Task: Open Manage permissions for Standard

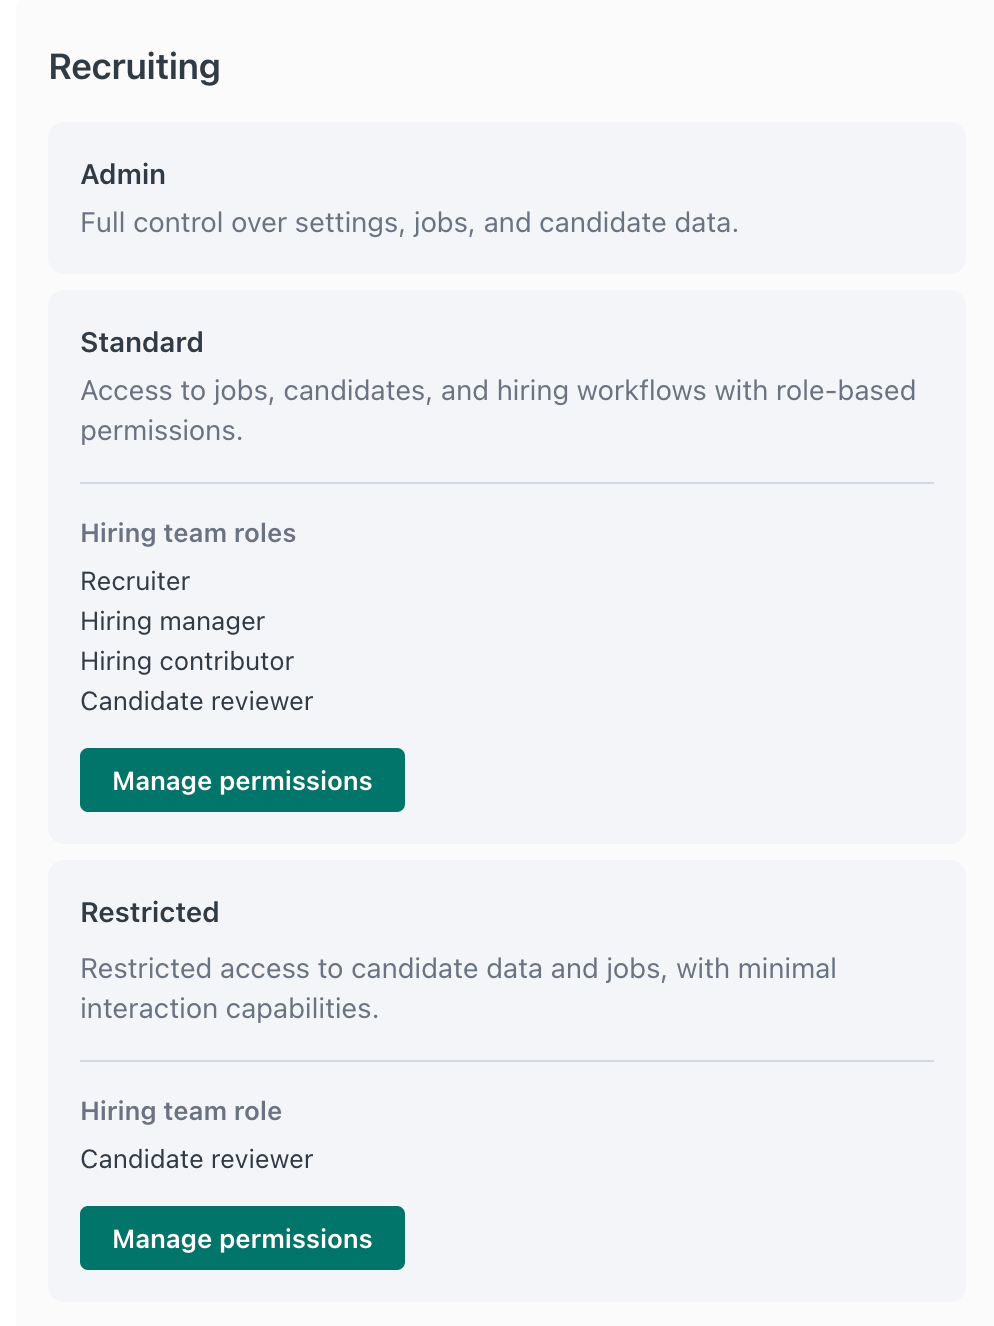Action: (x=242, y=780)
